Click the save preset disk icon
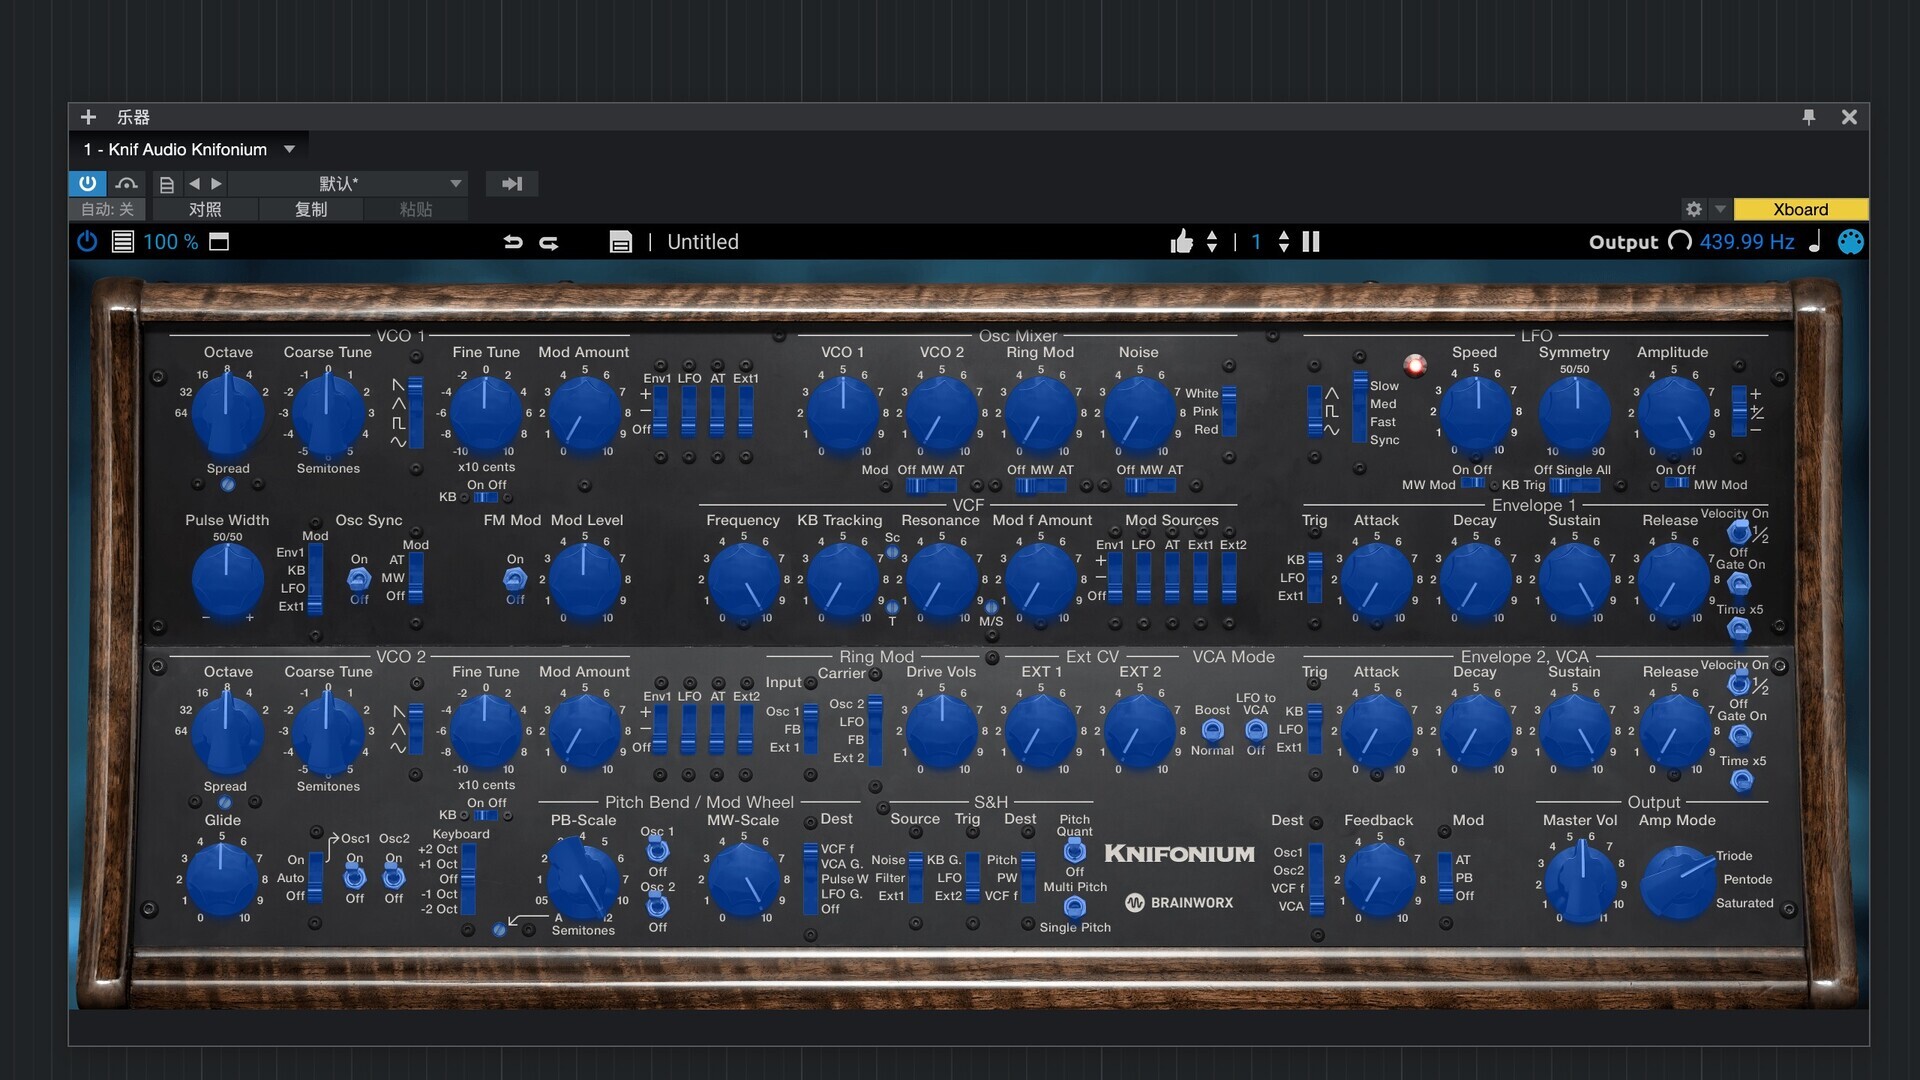This screenshot has height=1080, width=1920. pos(621,242)
